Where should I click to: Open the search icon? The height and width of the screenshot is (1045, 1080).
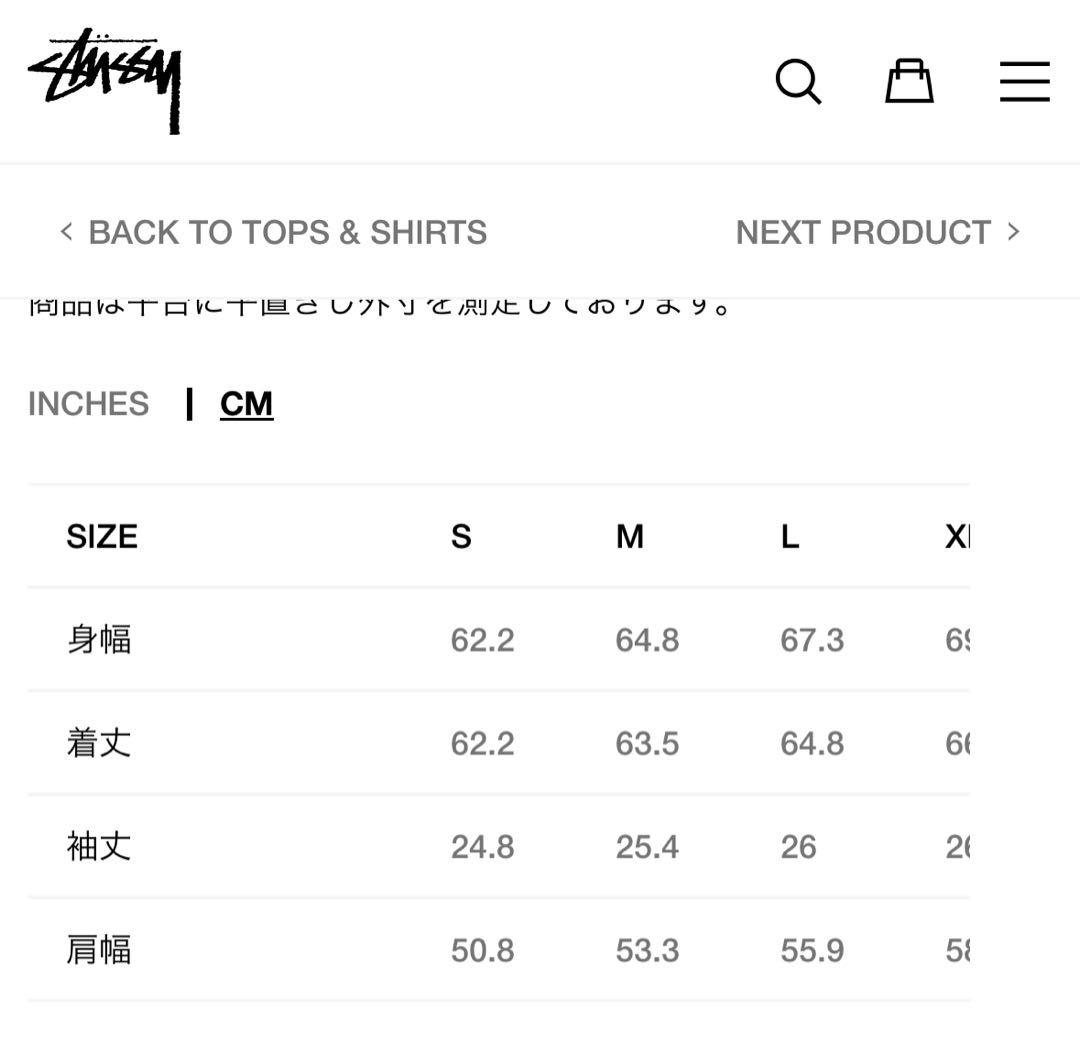click(799, 82)
